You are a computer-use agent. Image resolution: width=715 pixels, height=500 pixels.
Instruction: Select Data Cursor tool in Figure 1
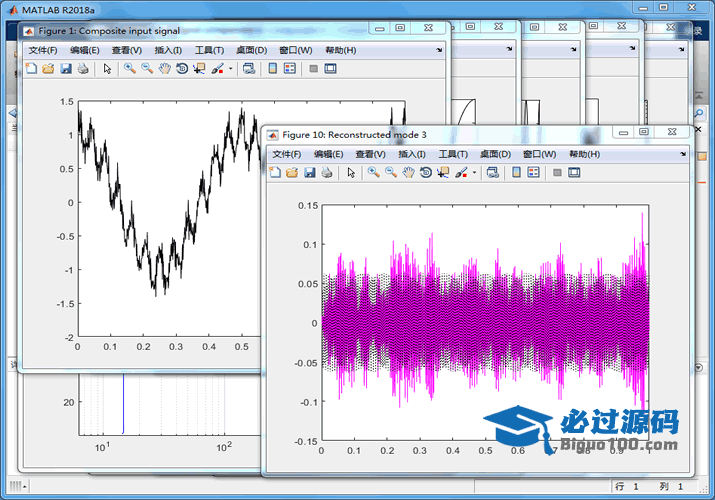coord(199,69)
